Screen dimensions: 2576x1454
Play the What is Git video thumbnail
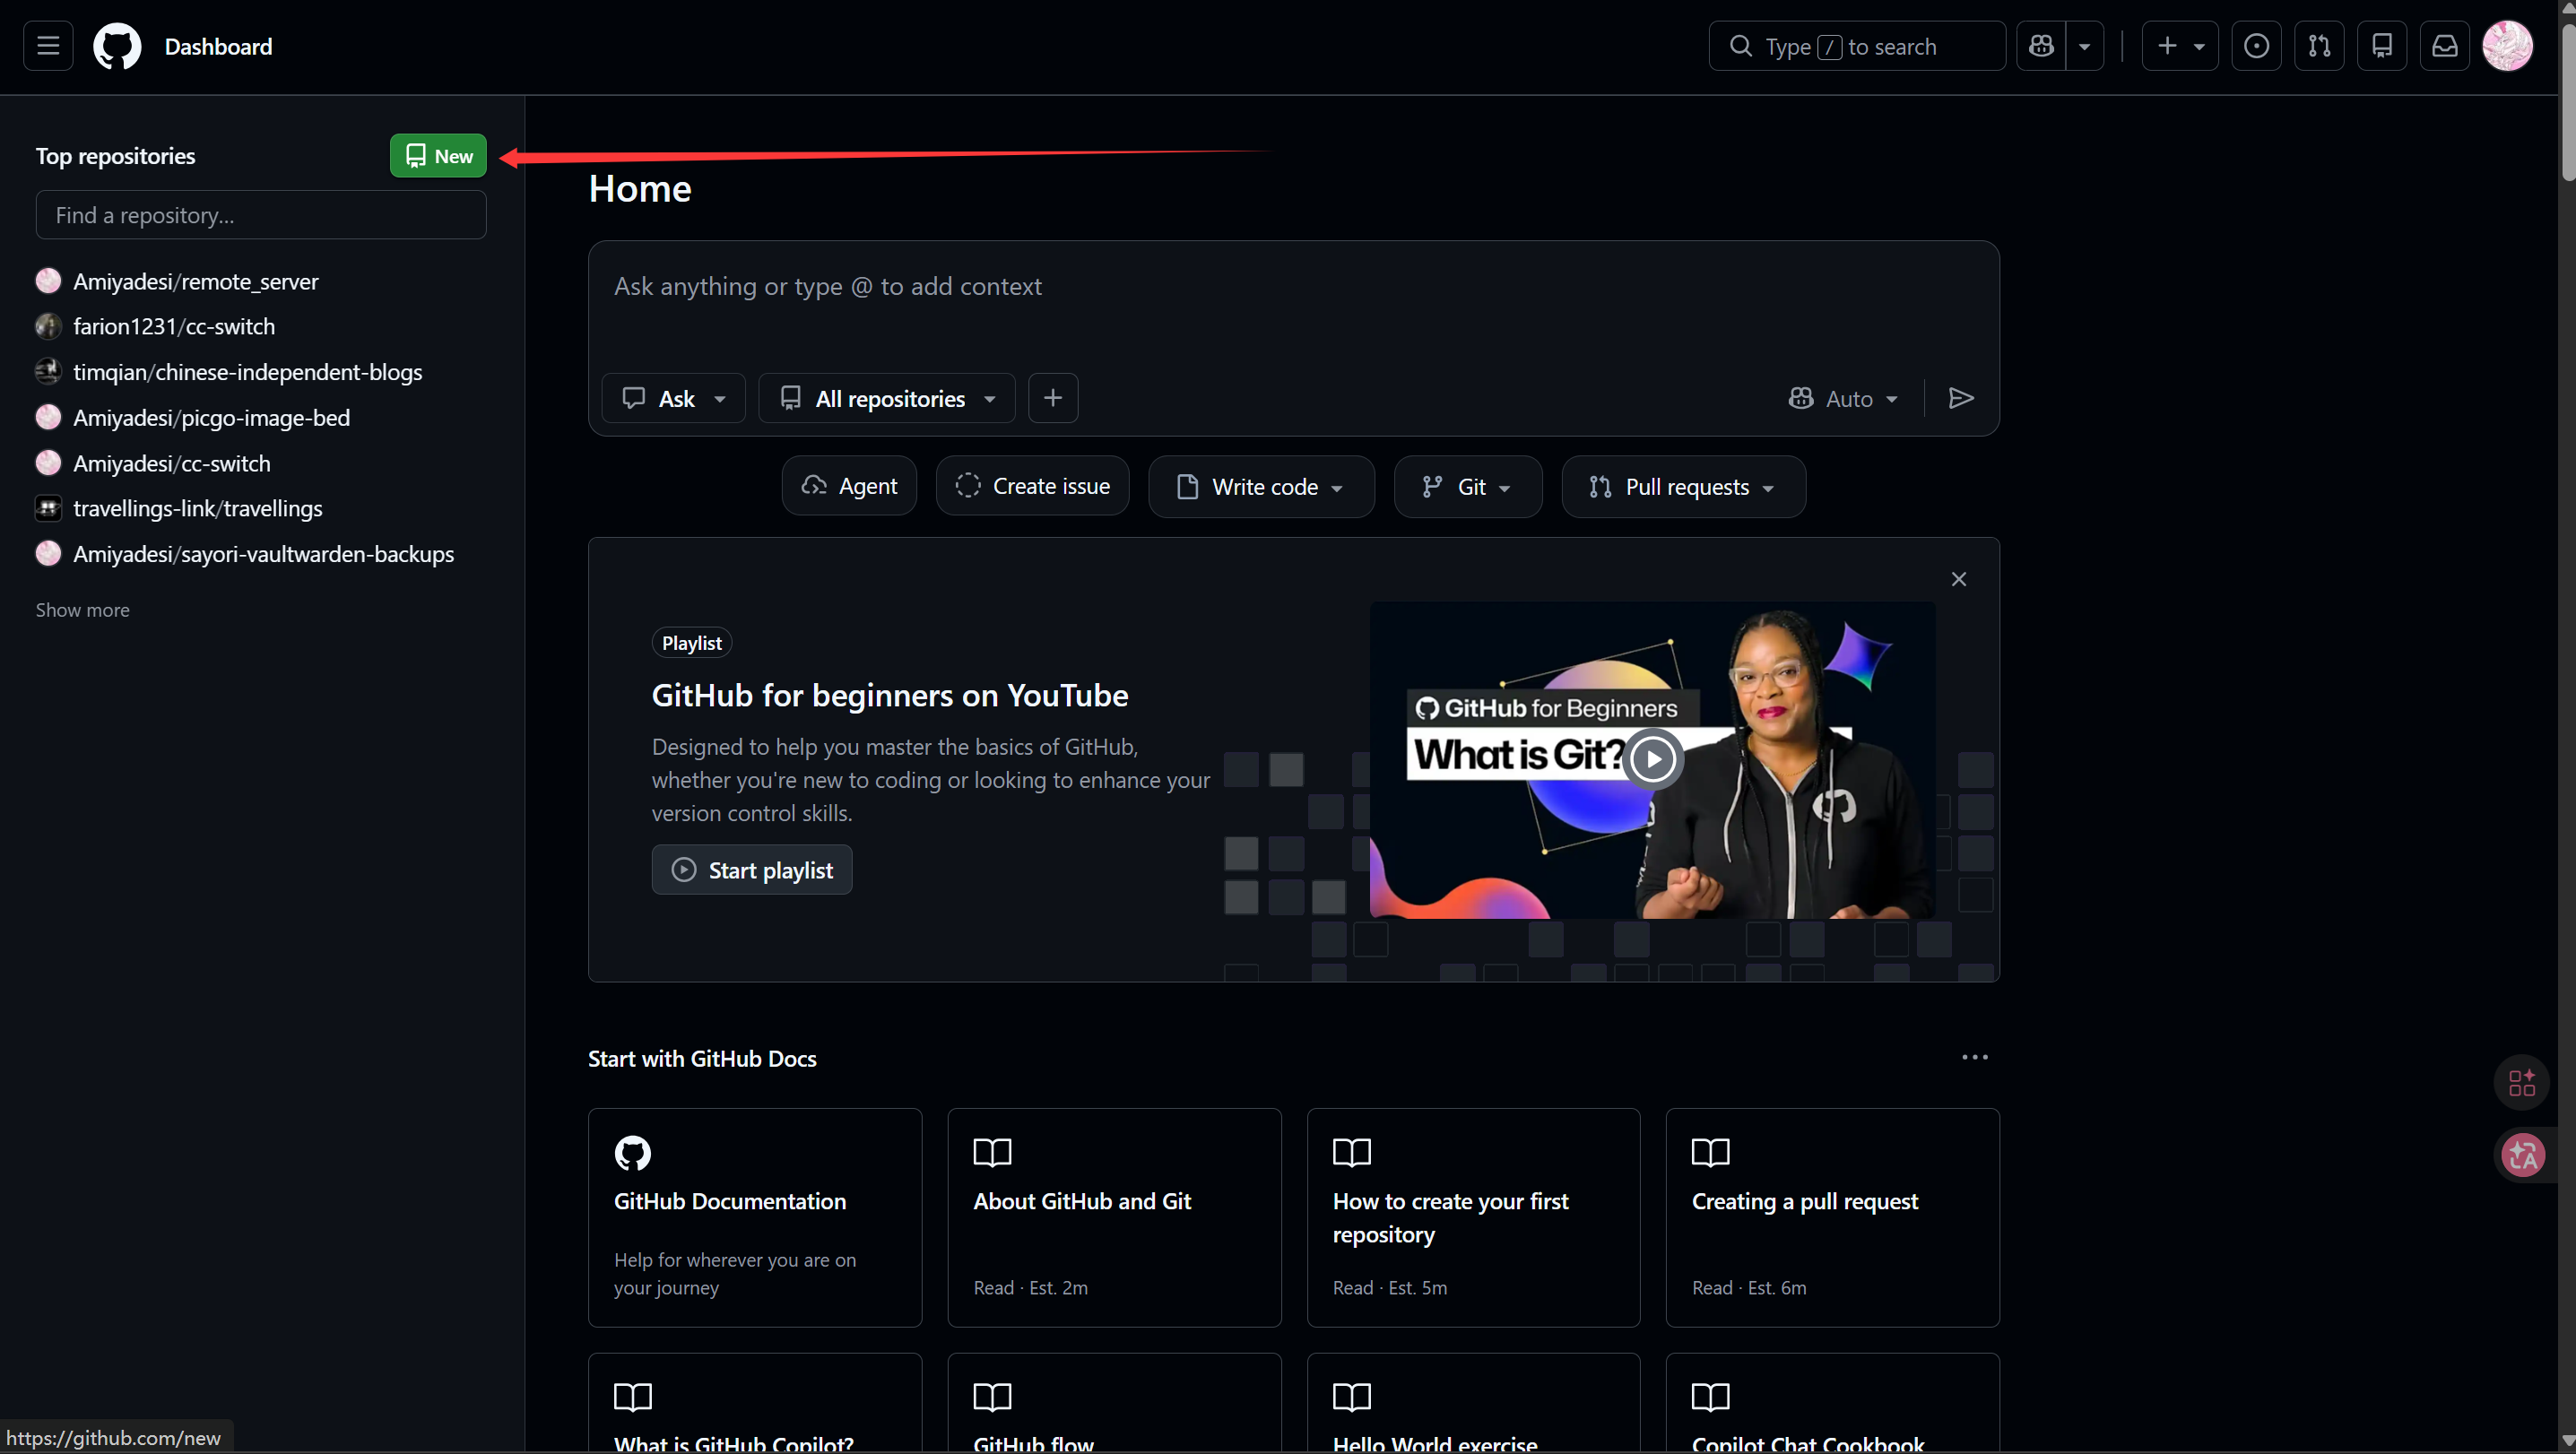1652,759
